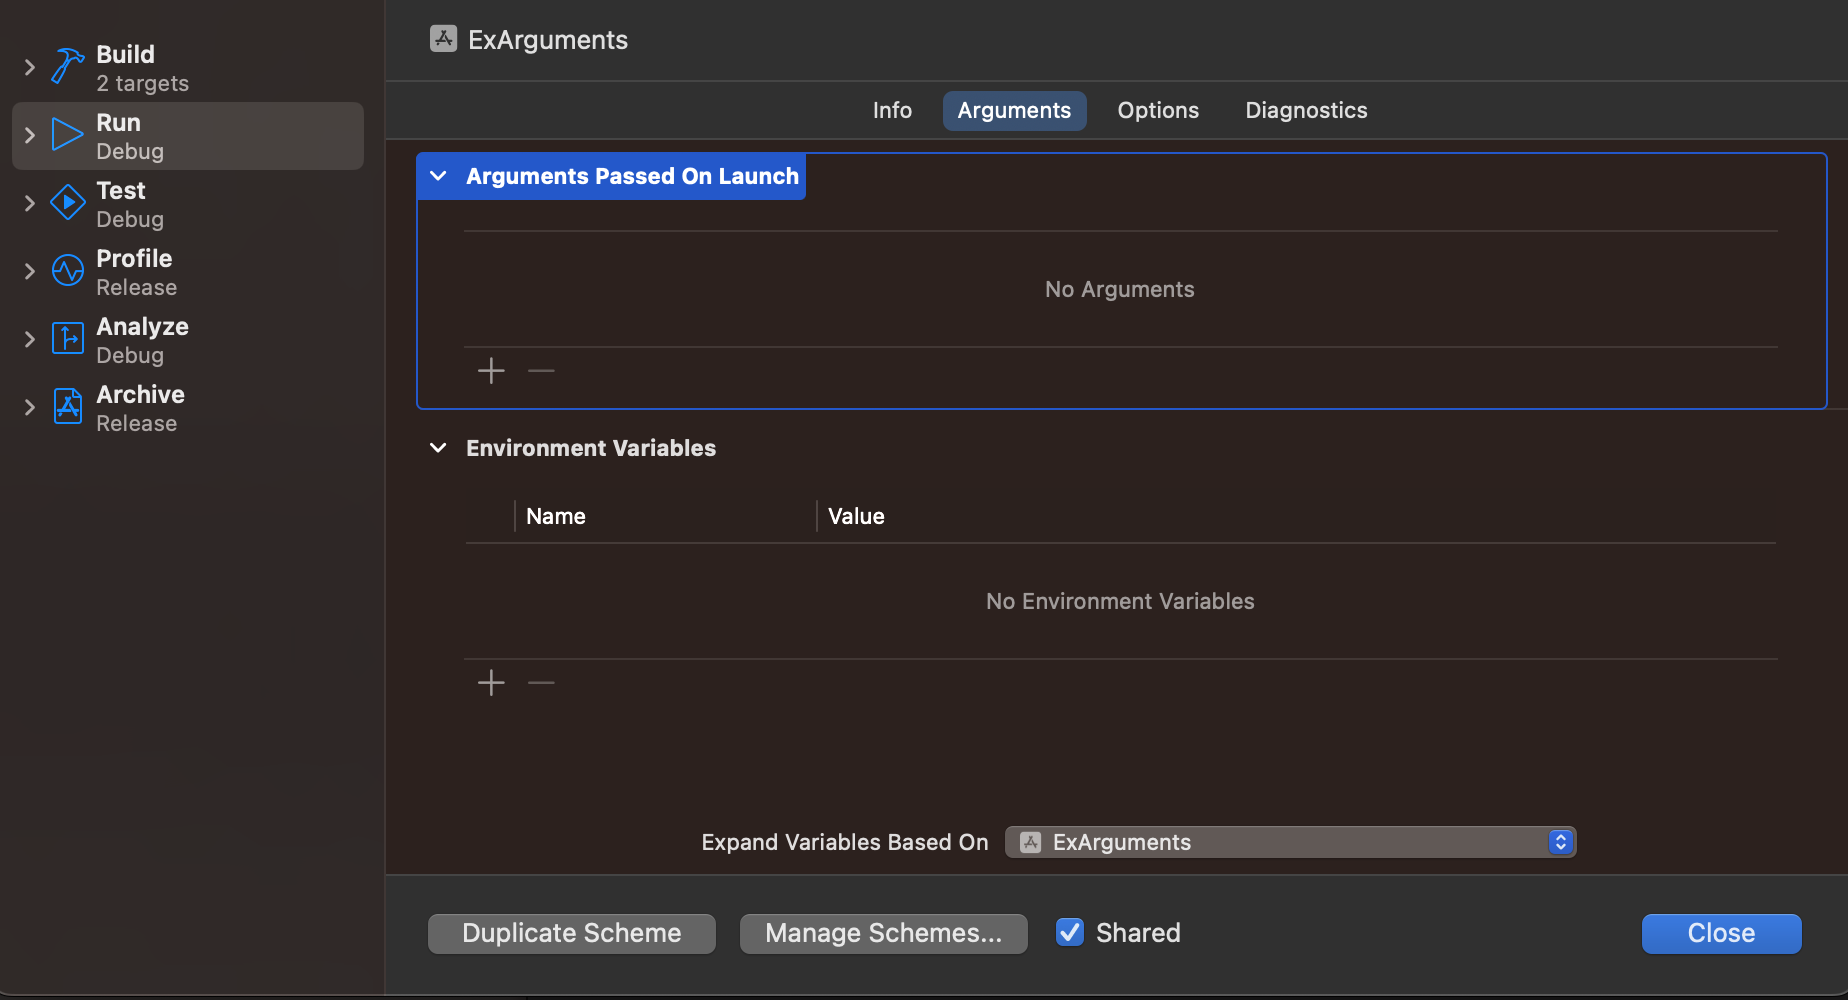Expand the Archive action disclosure chevron

tap(29, 407)
